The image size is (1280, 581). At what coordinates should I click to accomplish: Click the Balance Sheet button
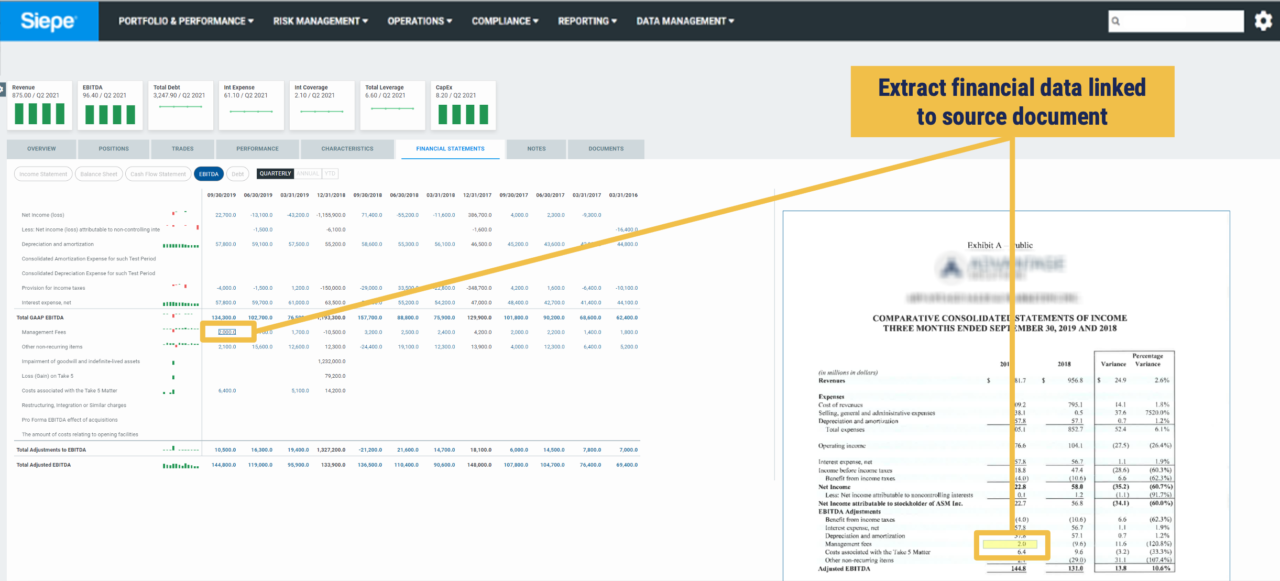click(98, 173)
